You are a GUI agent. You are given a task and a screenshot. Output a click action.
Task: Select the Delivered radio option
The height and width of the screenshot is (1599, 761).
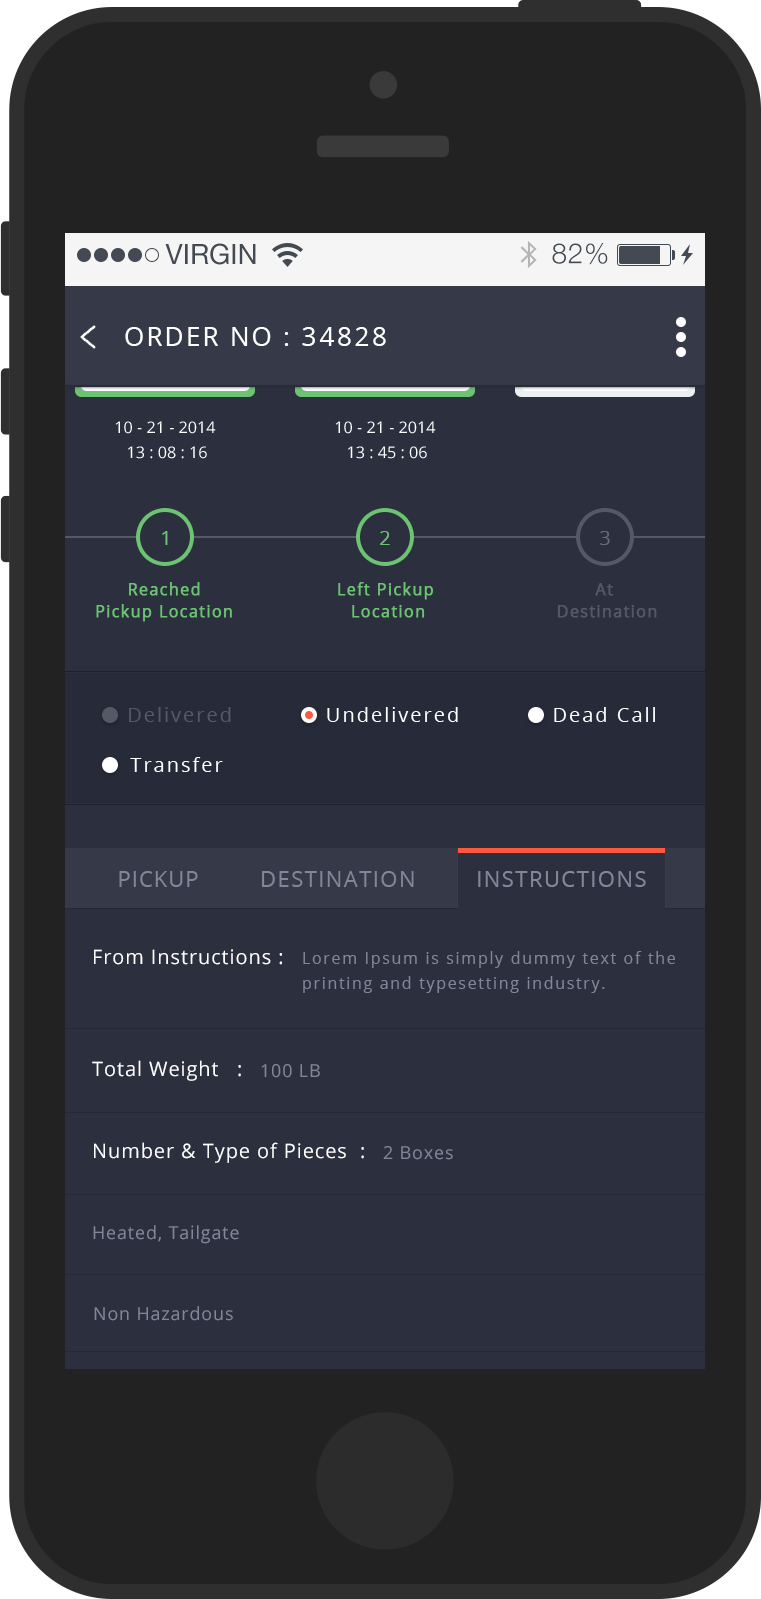(x=111, y=715)
